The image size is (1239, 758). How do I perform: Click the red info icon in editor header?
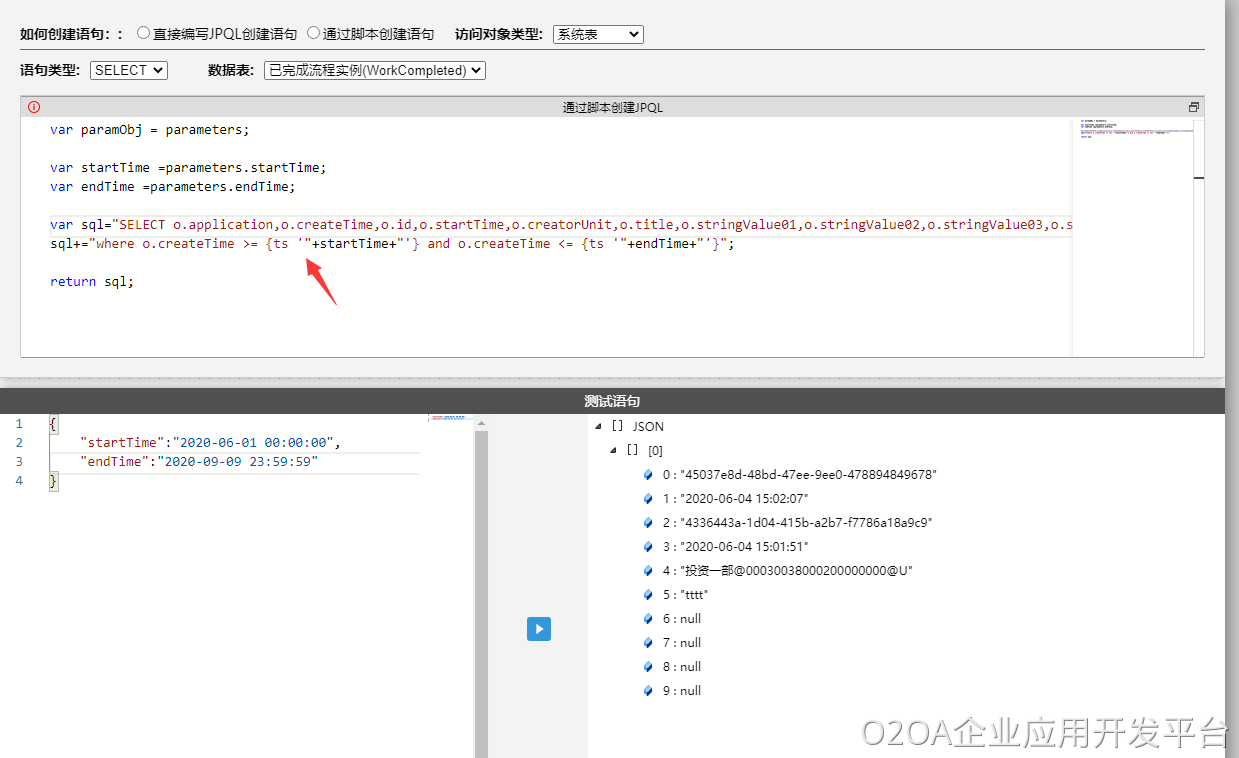(x=34, y=107)
